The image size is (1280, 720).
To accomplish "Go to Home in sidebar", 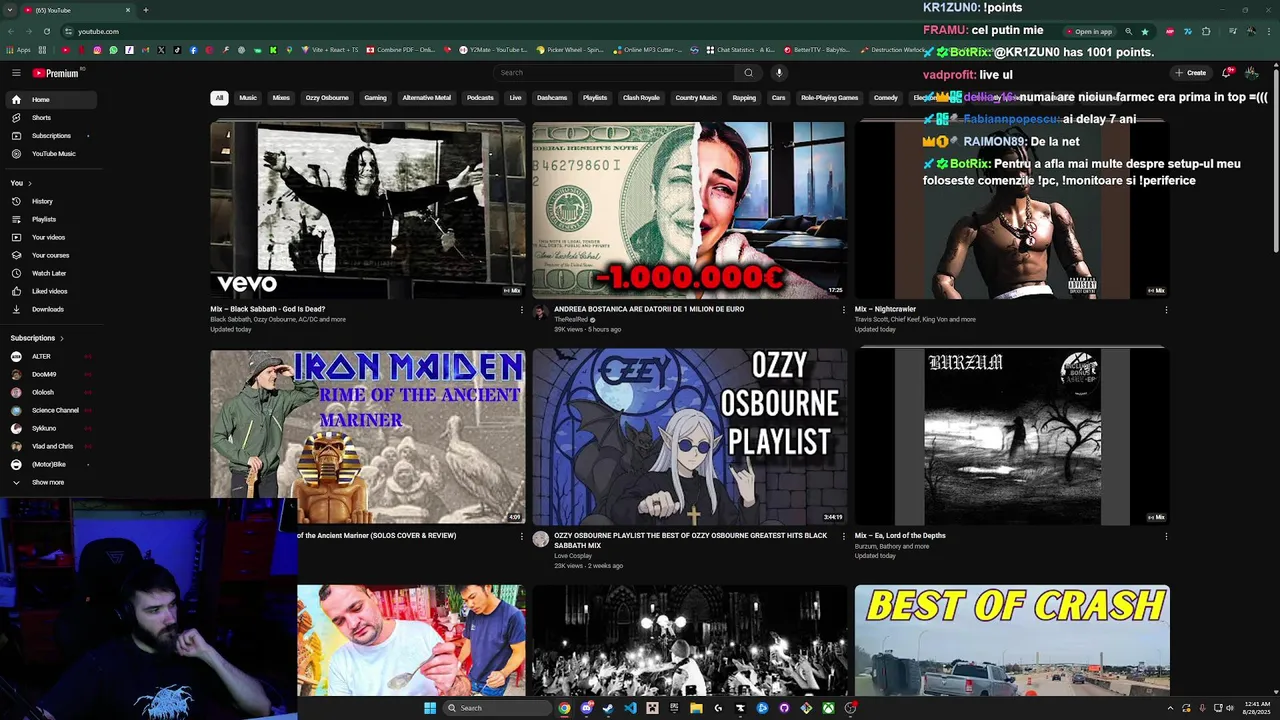I will [x=49, y=100].
